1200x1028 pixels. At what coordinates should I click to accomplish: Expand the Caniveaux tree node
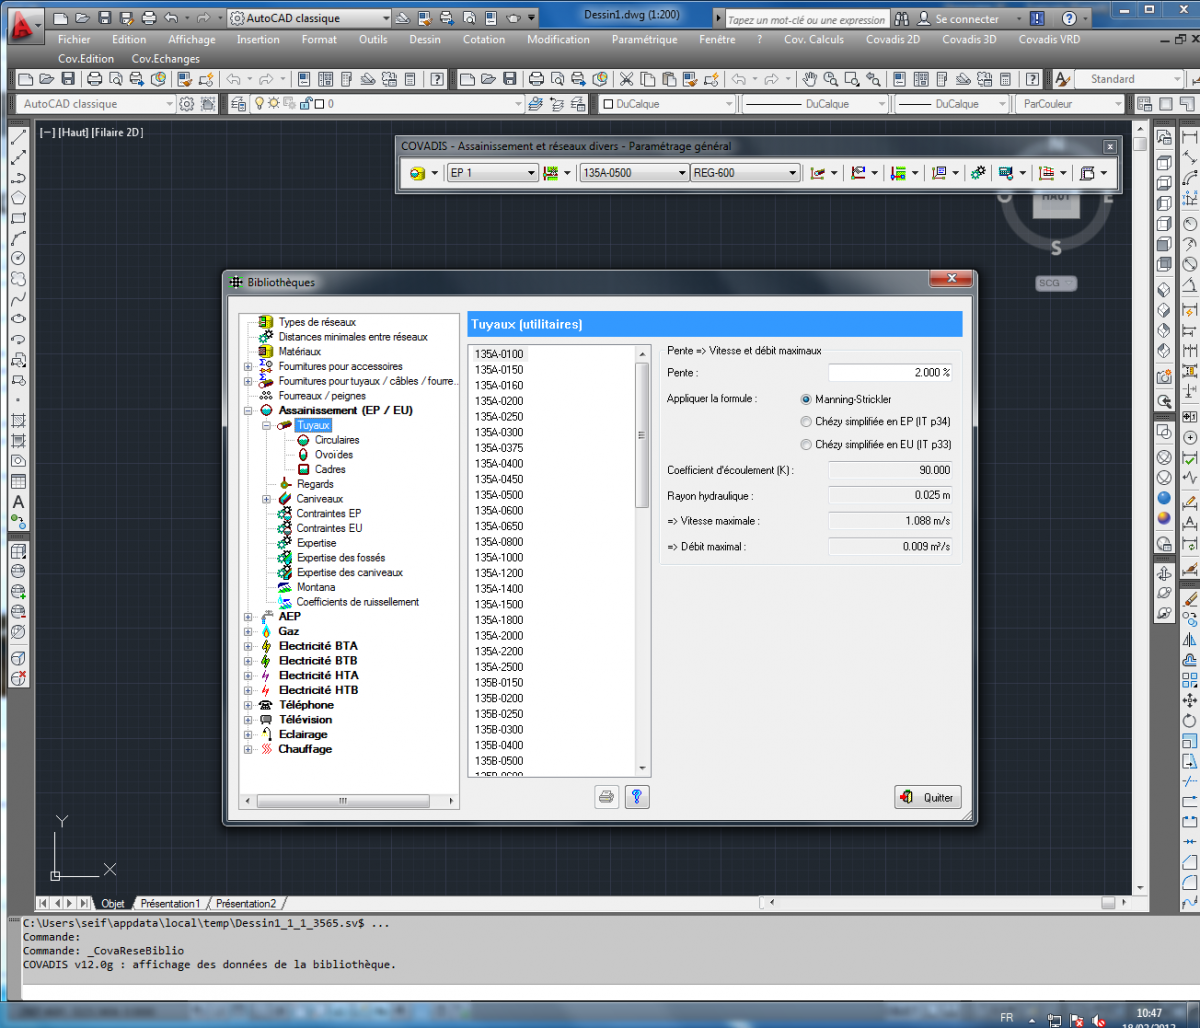(266, 499)
